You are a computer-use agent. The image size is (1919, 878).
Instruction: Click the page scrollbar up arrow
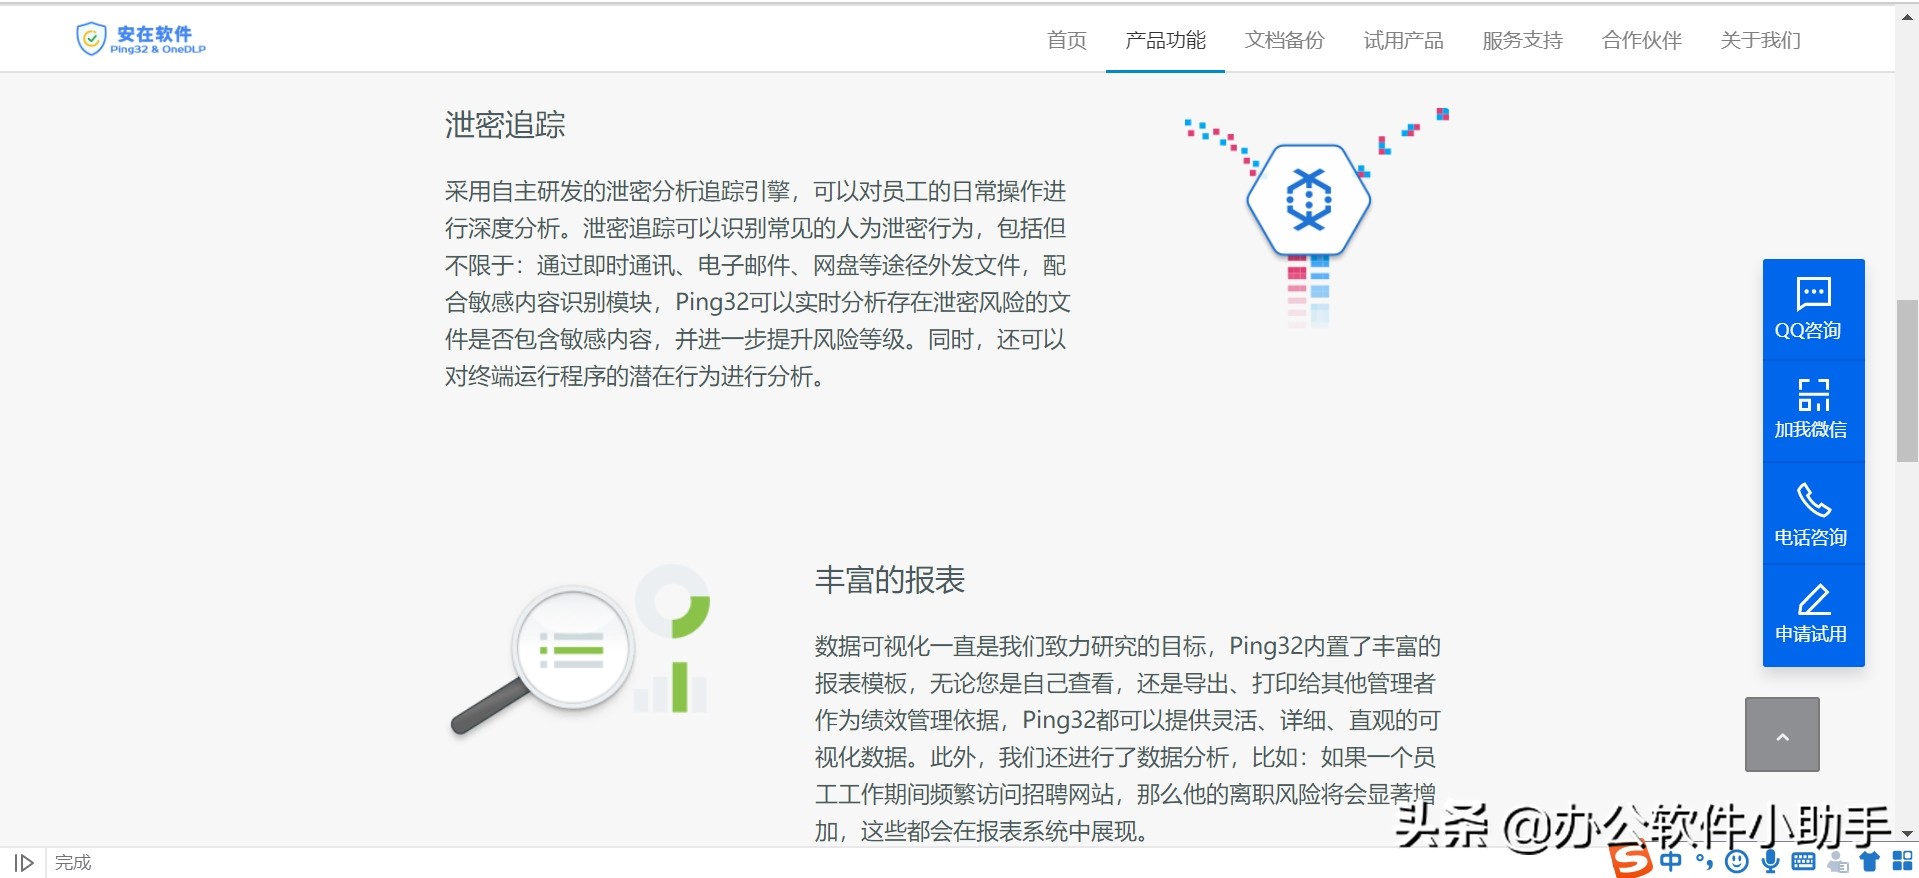point(1907,17)
